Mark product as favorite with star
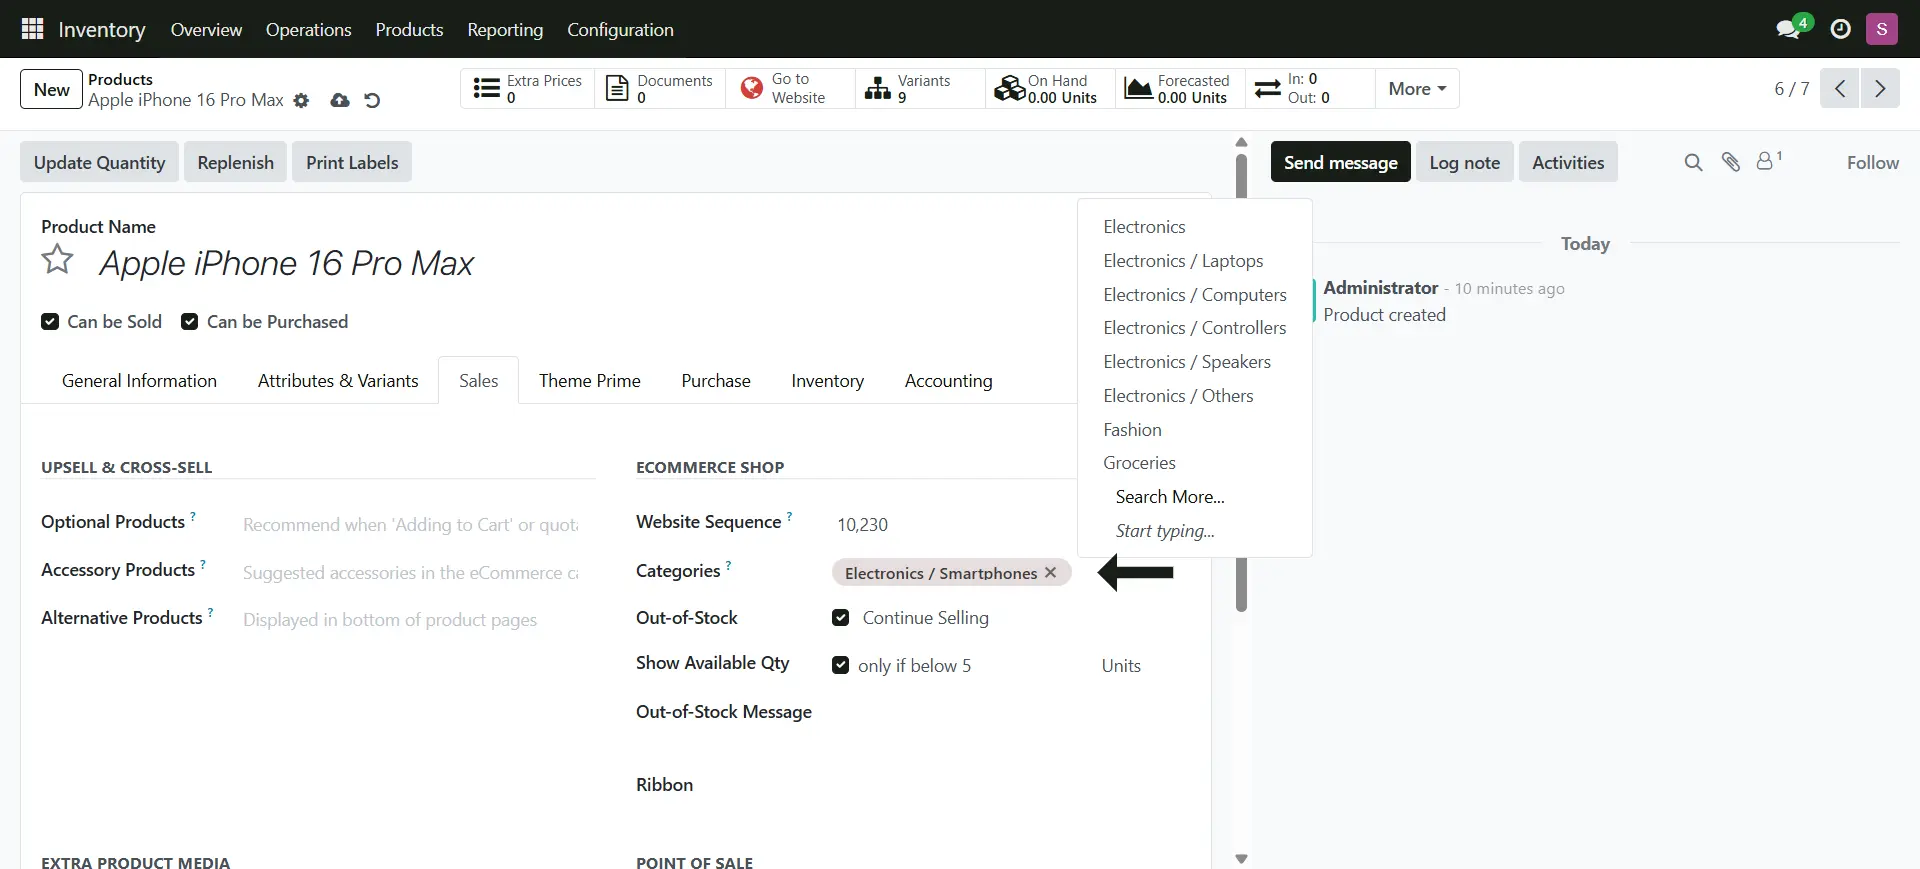Image resolution: width=1920 pixels, height=869 pixels. 57,260
